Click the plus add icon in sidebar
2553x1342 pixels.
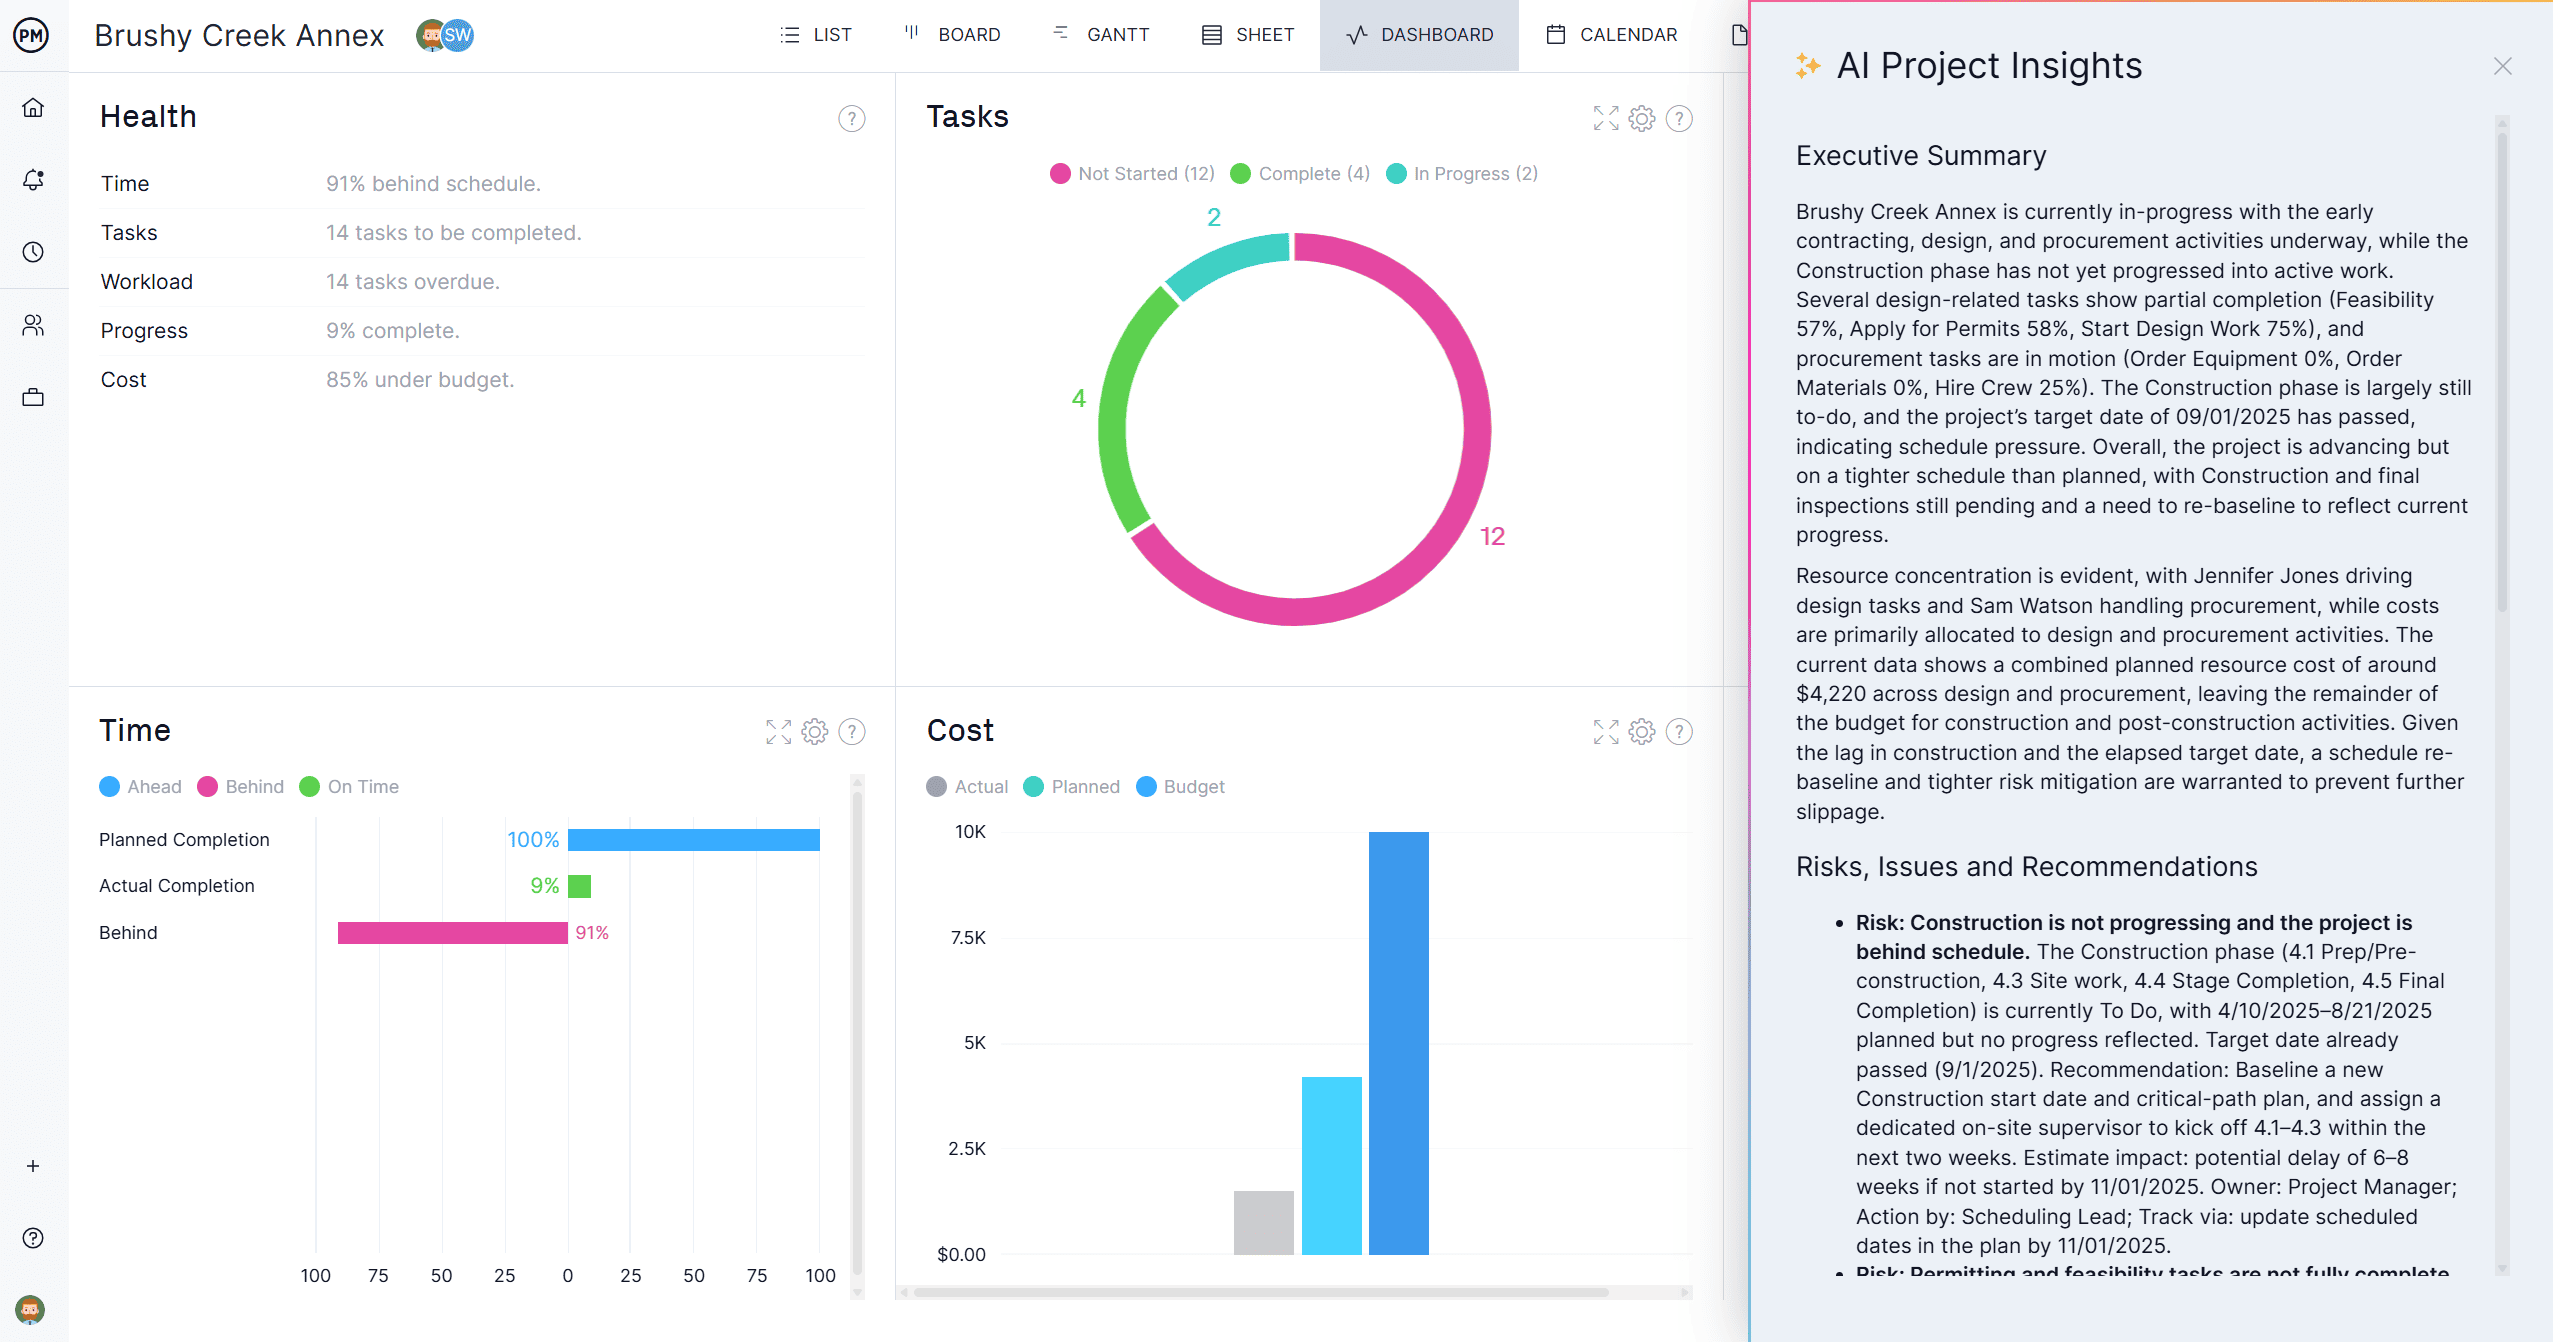33,1166
